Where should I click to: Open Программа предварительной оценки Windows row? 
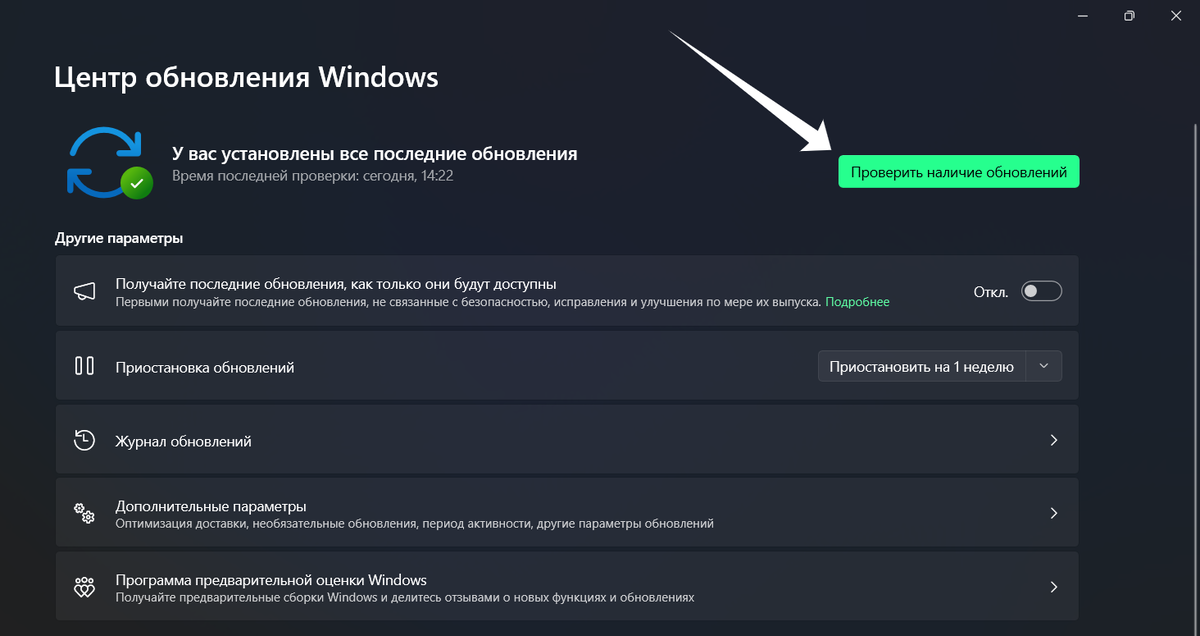coord(567,587)
